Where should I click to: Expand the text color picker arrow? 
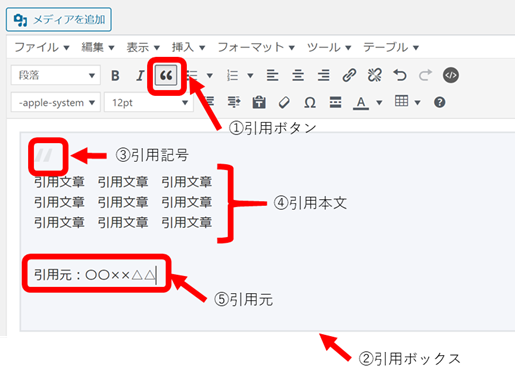tap(379, 102)
